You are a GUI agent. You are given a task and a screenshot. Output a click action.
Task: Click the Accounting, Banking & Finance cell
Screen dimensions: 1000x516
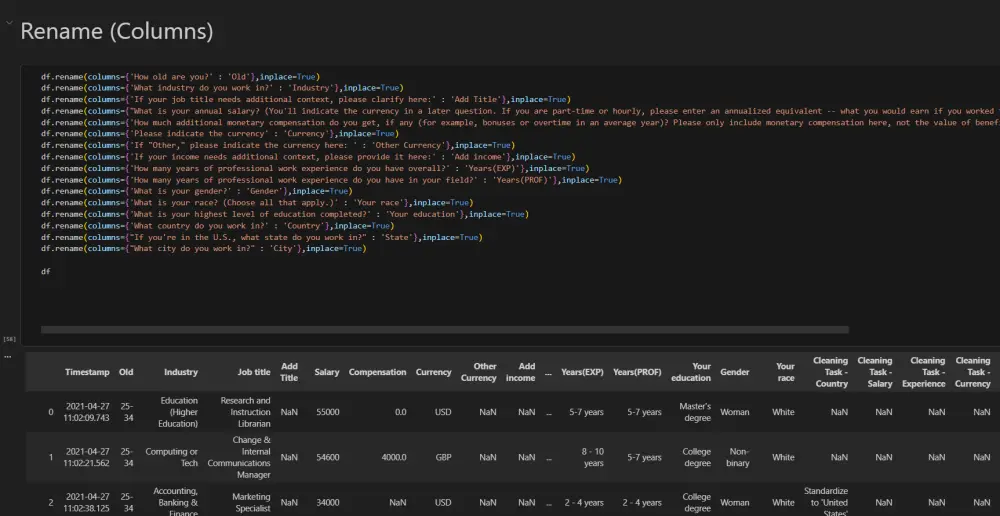[x=176, y=501]
